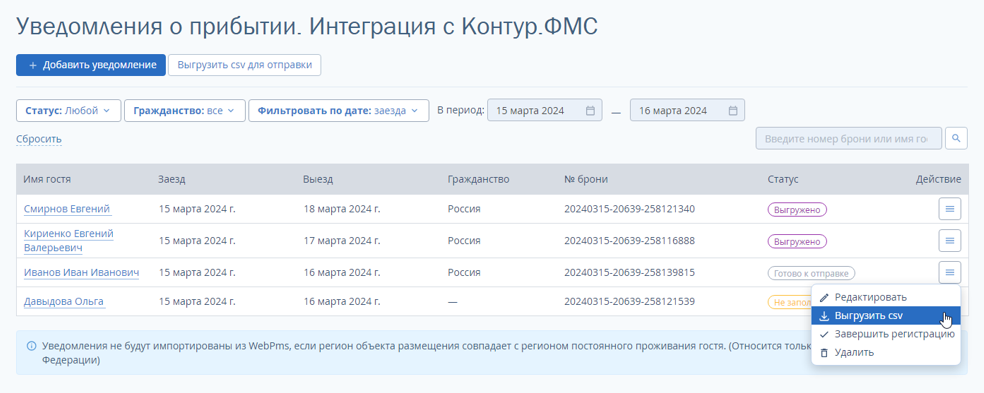This screenshot has height=393, width=984.
Task: Click Выгрузить csv для отправки button
Action: 245,65
